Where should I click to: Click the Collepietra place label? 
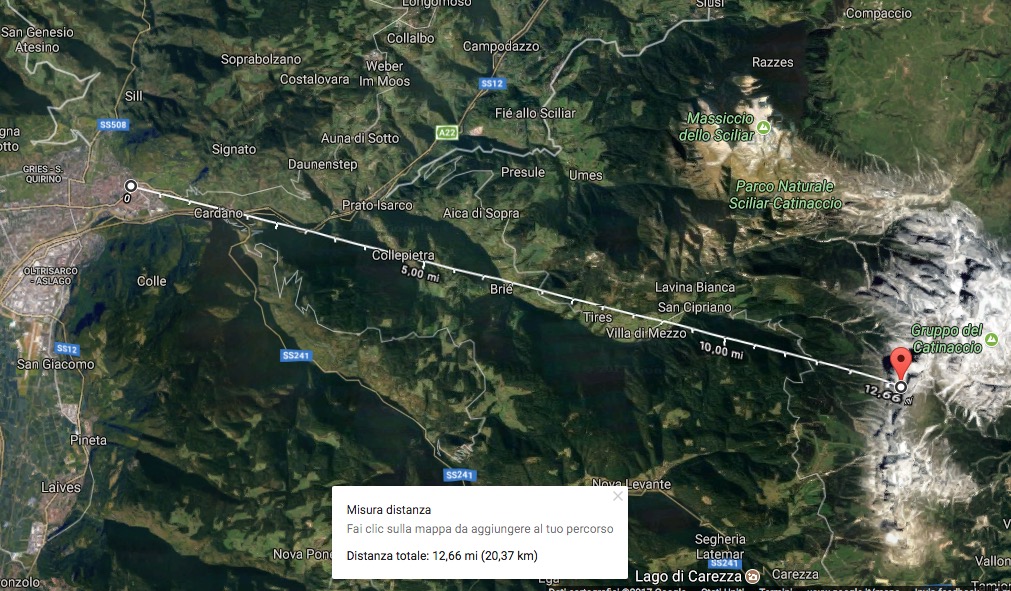(403, 255)
